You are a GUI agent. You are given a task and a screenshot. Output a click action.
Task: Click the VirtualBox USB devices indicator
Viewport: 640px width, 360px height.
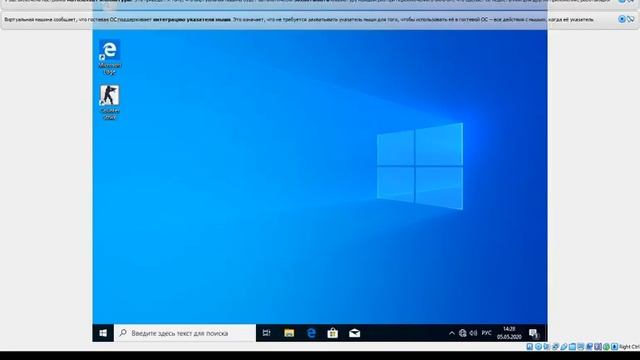tap(564, 347)
